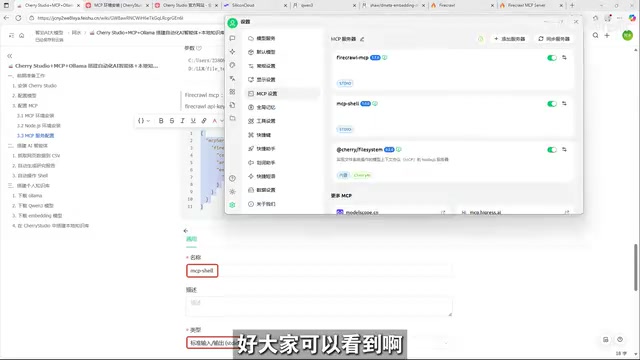Switch to the SiliconCloud browser tab
The width and height of the screenshot is (640, 360).
click(255, 5)
